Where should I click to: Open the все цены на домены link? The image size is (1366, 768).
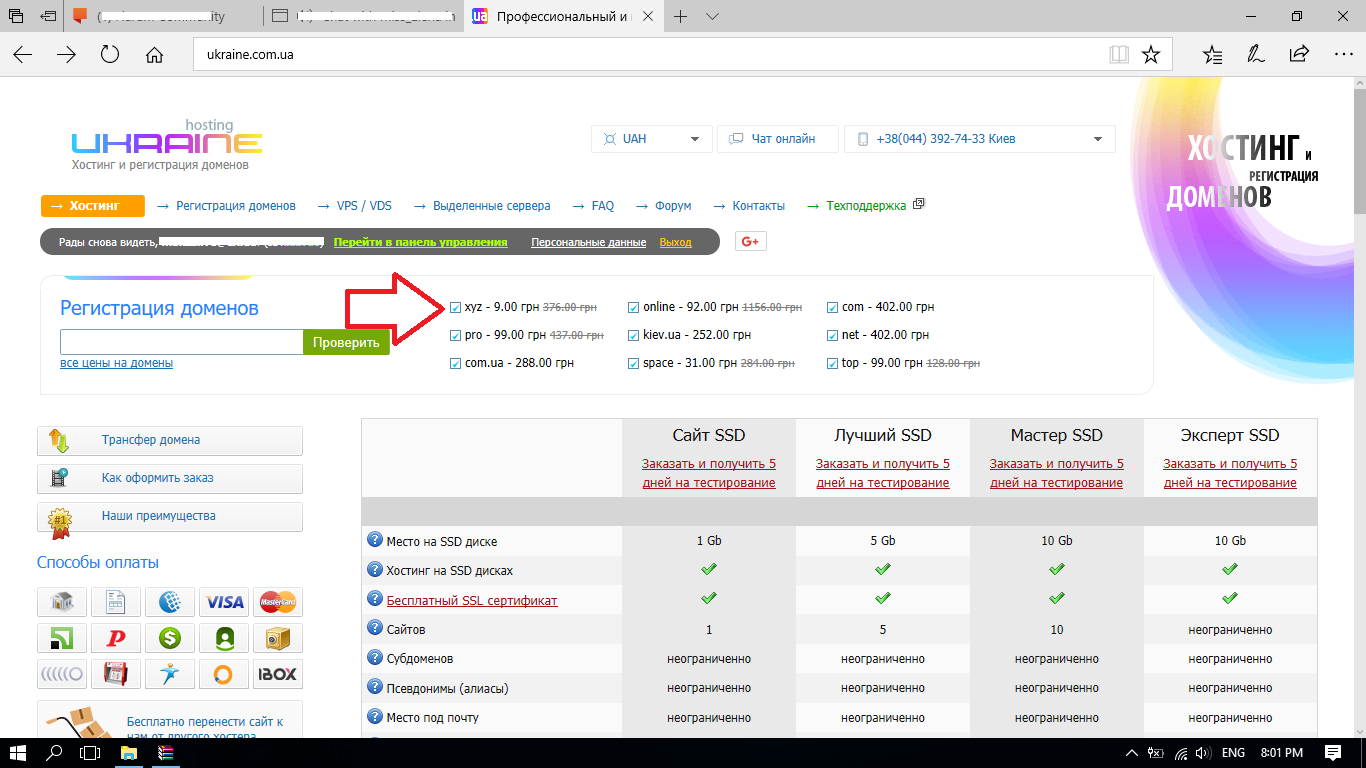coord(116,363)
